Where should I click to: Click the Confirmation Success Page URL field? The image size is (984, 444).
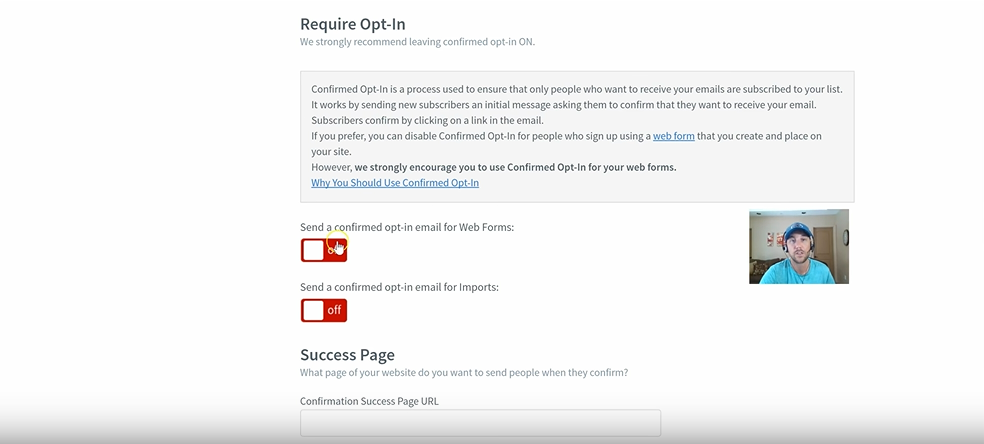tap(480, 423)
